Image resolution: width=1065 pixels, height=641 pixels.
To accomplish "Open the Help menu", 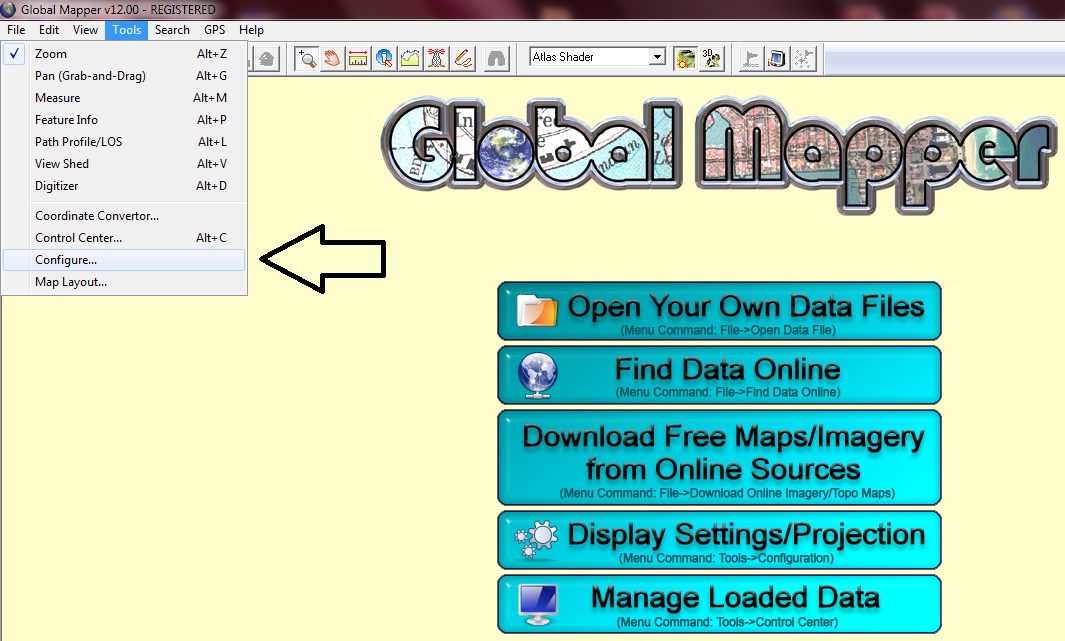I will (x=251, y=30).
